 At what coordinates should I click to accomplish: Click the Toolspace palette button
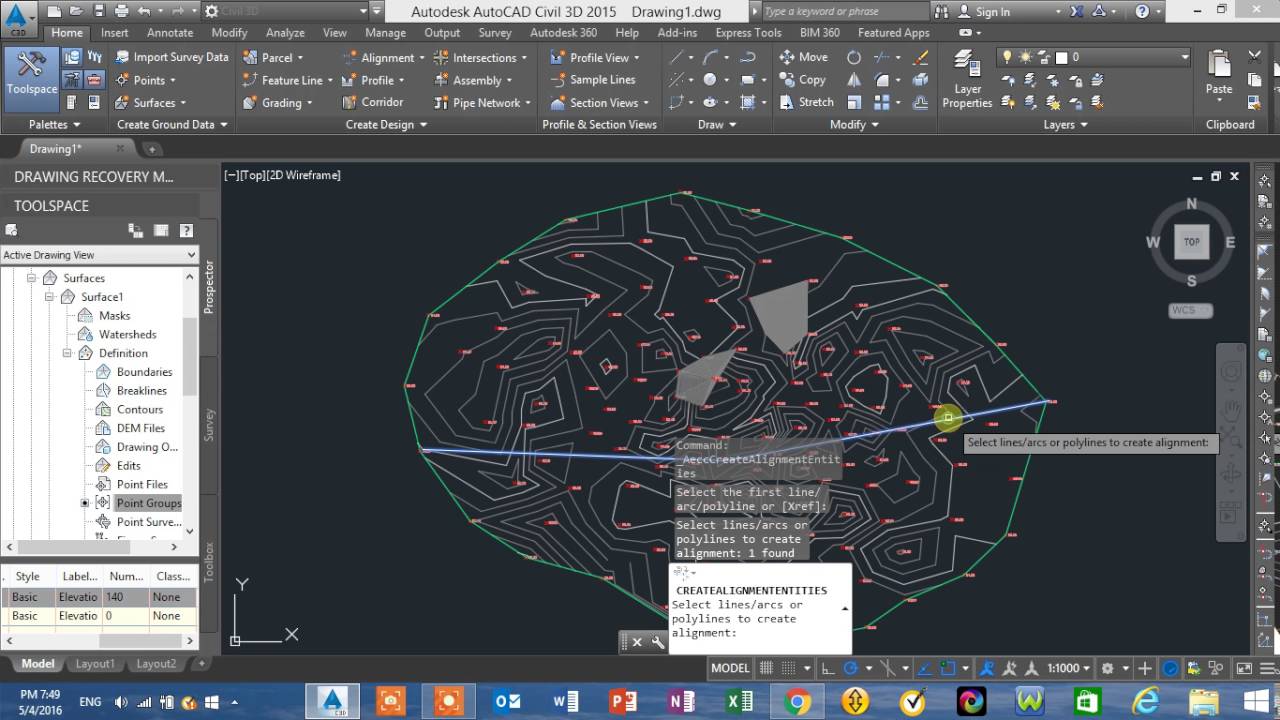[x=31, y=77]
